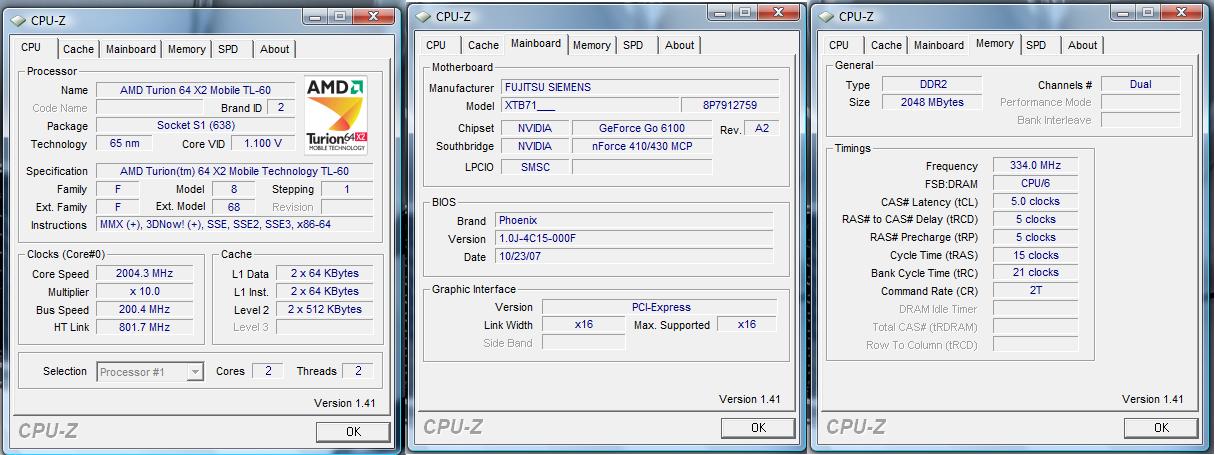Open Memory tab in first window
This screenshot has width=1215, height=455.
(x=187, y=49)
